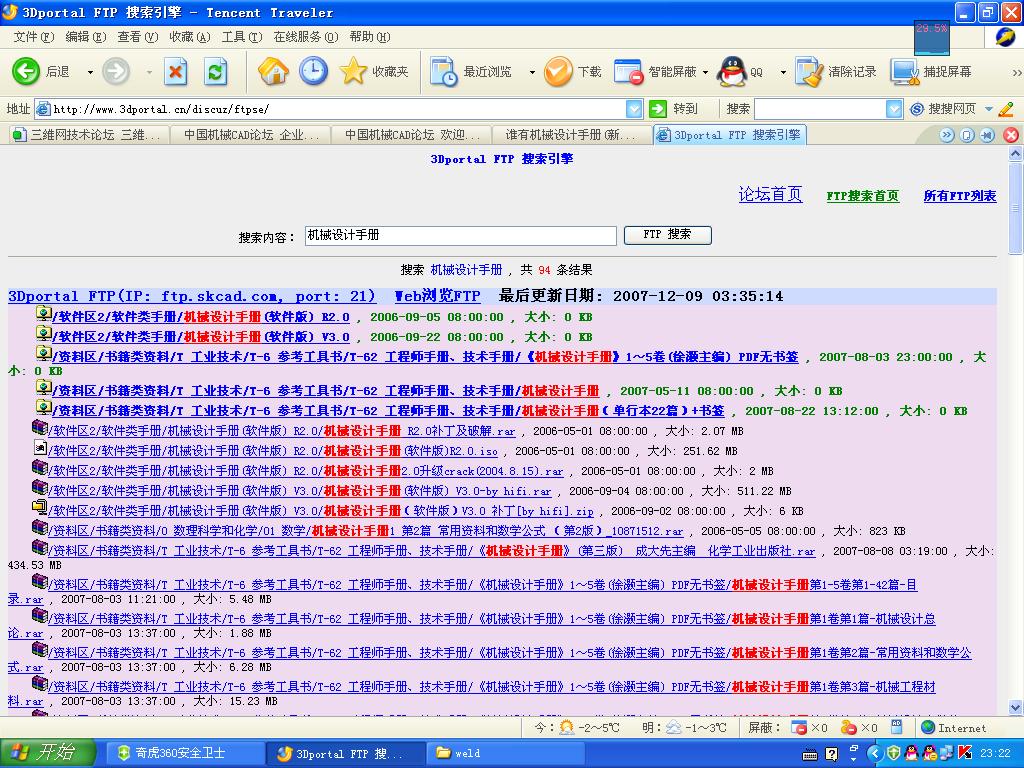Click the toolbar 搜索 input box
The image size is (1024, 768).
tap(820, 109)
